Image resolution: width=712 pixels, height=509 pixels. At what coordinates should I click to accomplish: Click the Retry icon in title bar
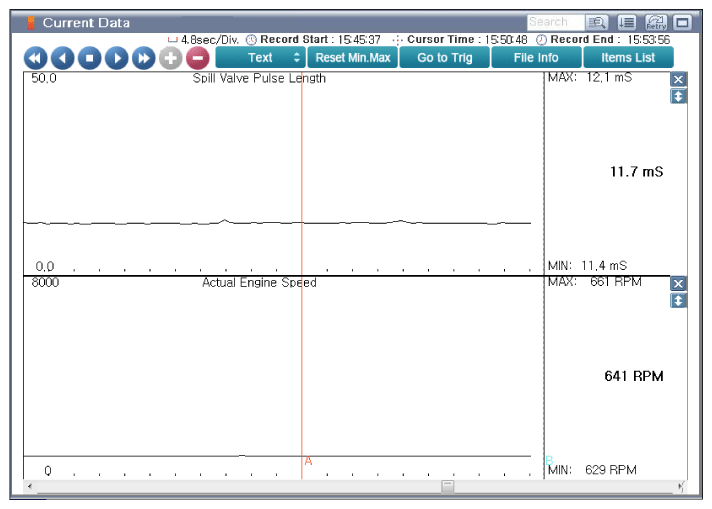[657, 21]
